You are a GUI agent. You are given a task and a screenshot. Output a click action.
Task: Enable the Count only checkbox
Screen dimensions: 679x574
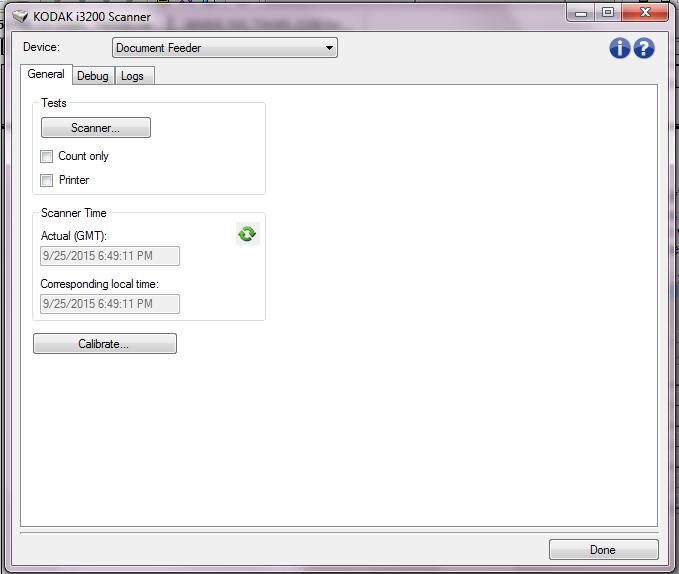point(46,156)
